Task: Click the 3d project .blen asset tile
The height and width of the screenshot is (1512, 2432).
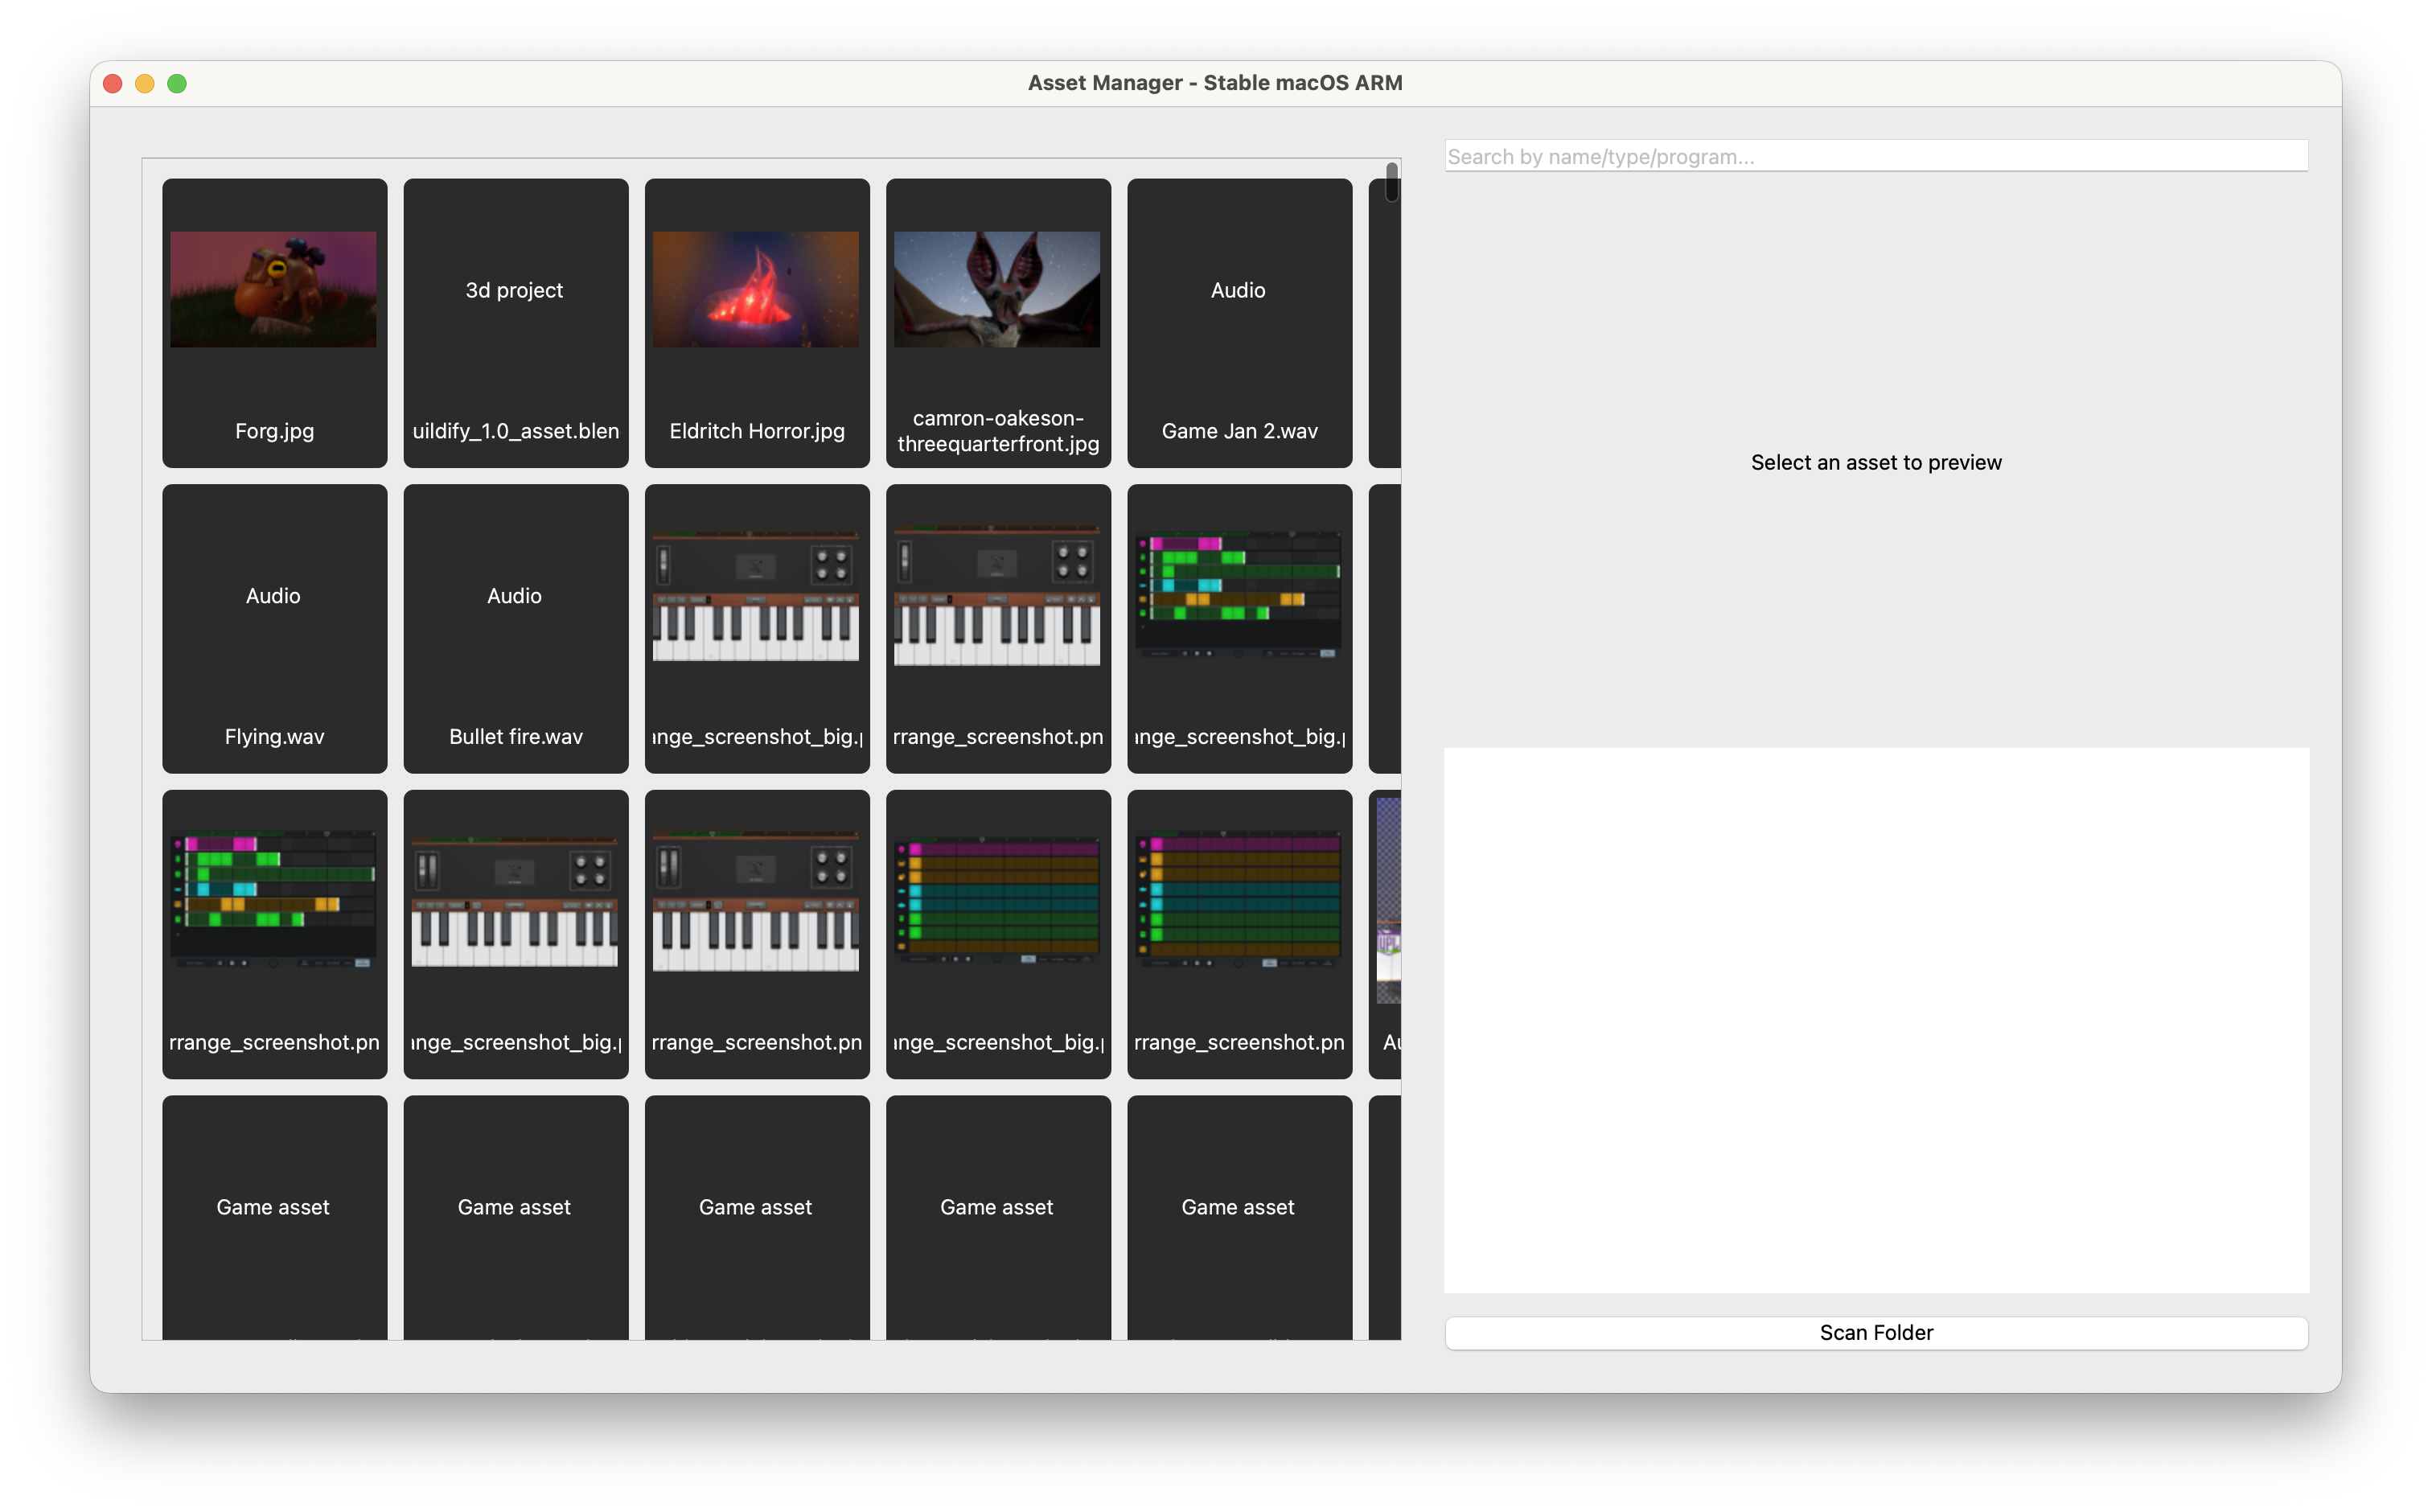Action: coord(515,322)
